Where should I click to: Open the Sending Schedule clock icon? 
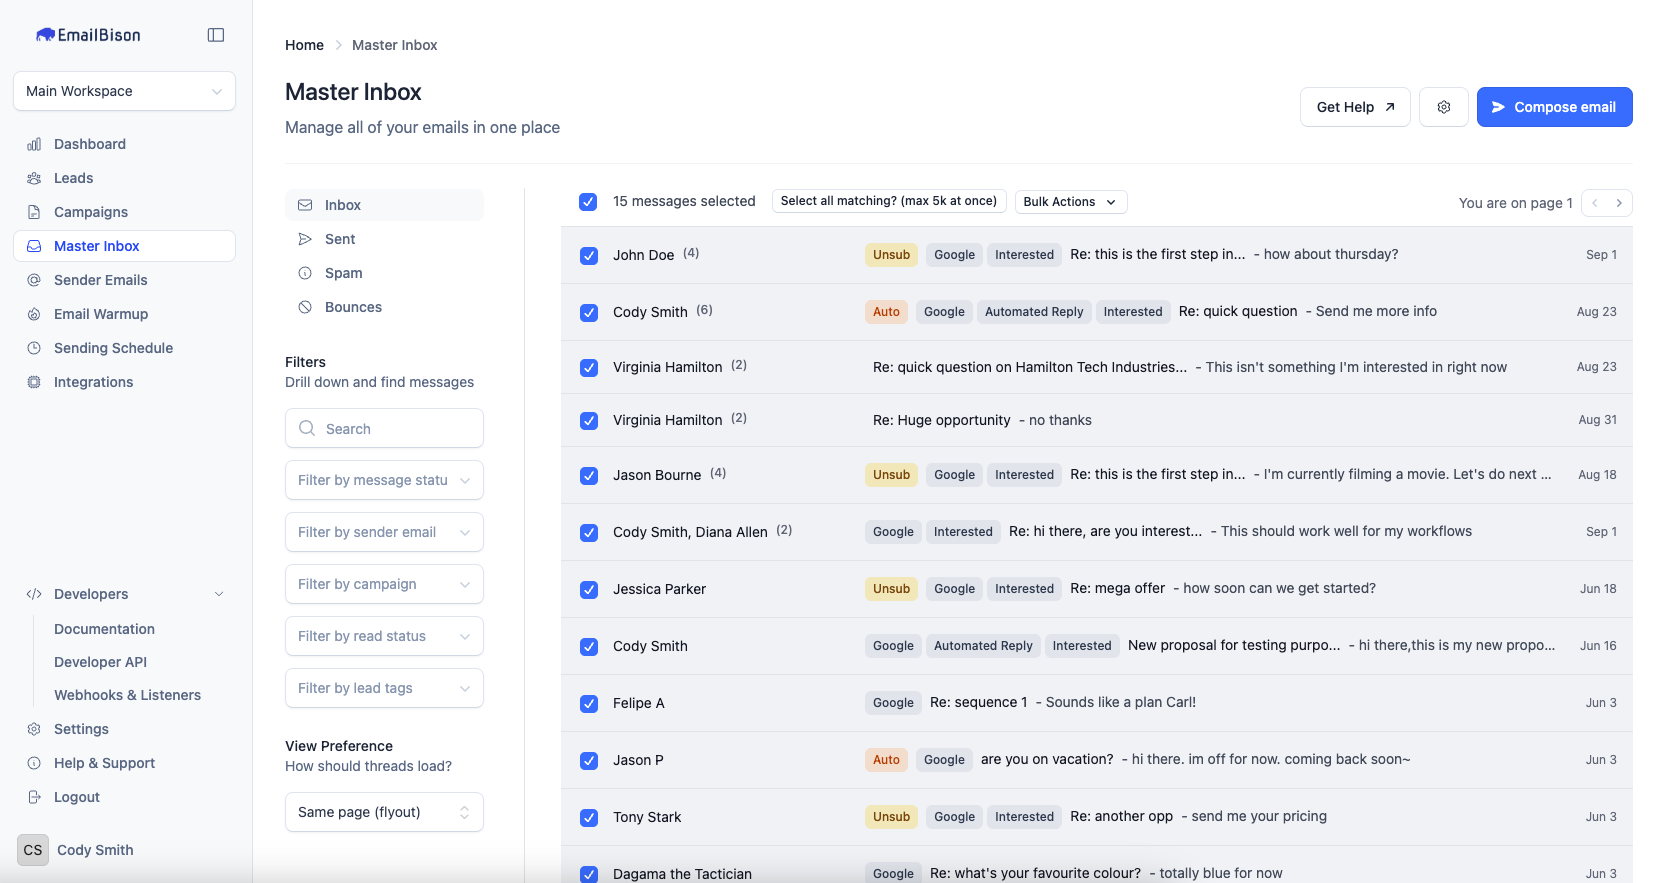(x=34, y=348)
